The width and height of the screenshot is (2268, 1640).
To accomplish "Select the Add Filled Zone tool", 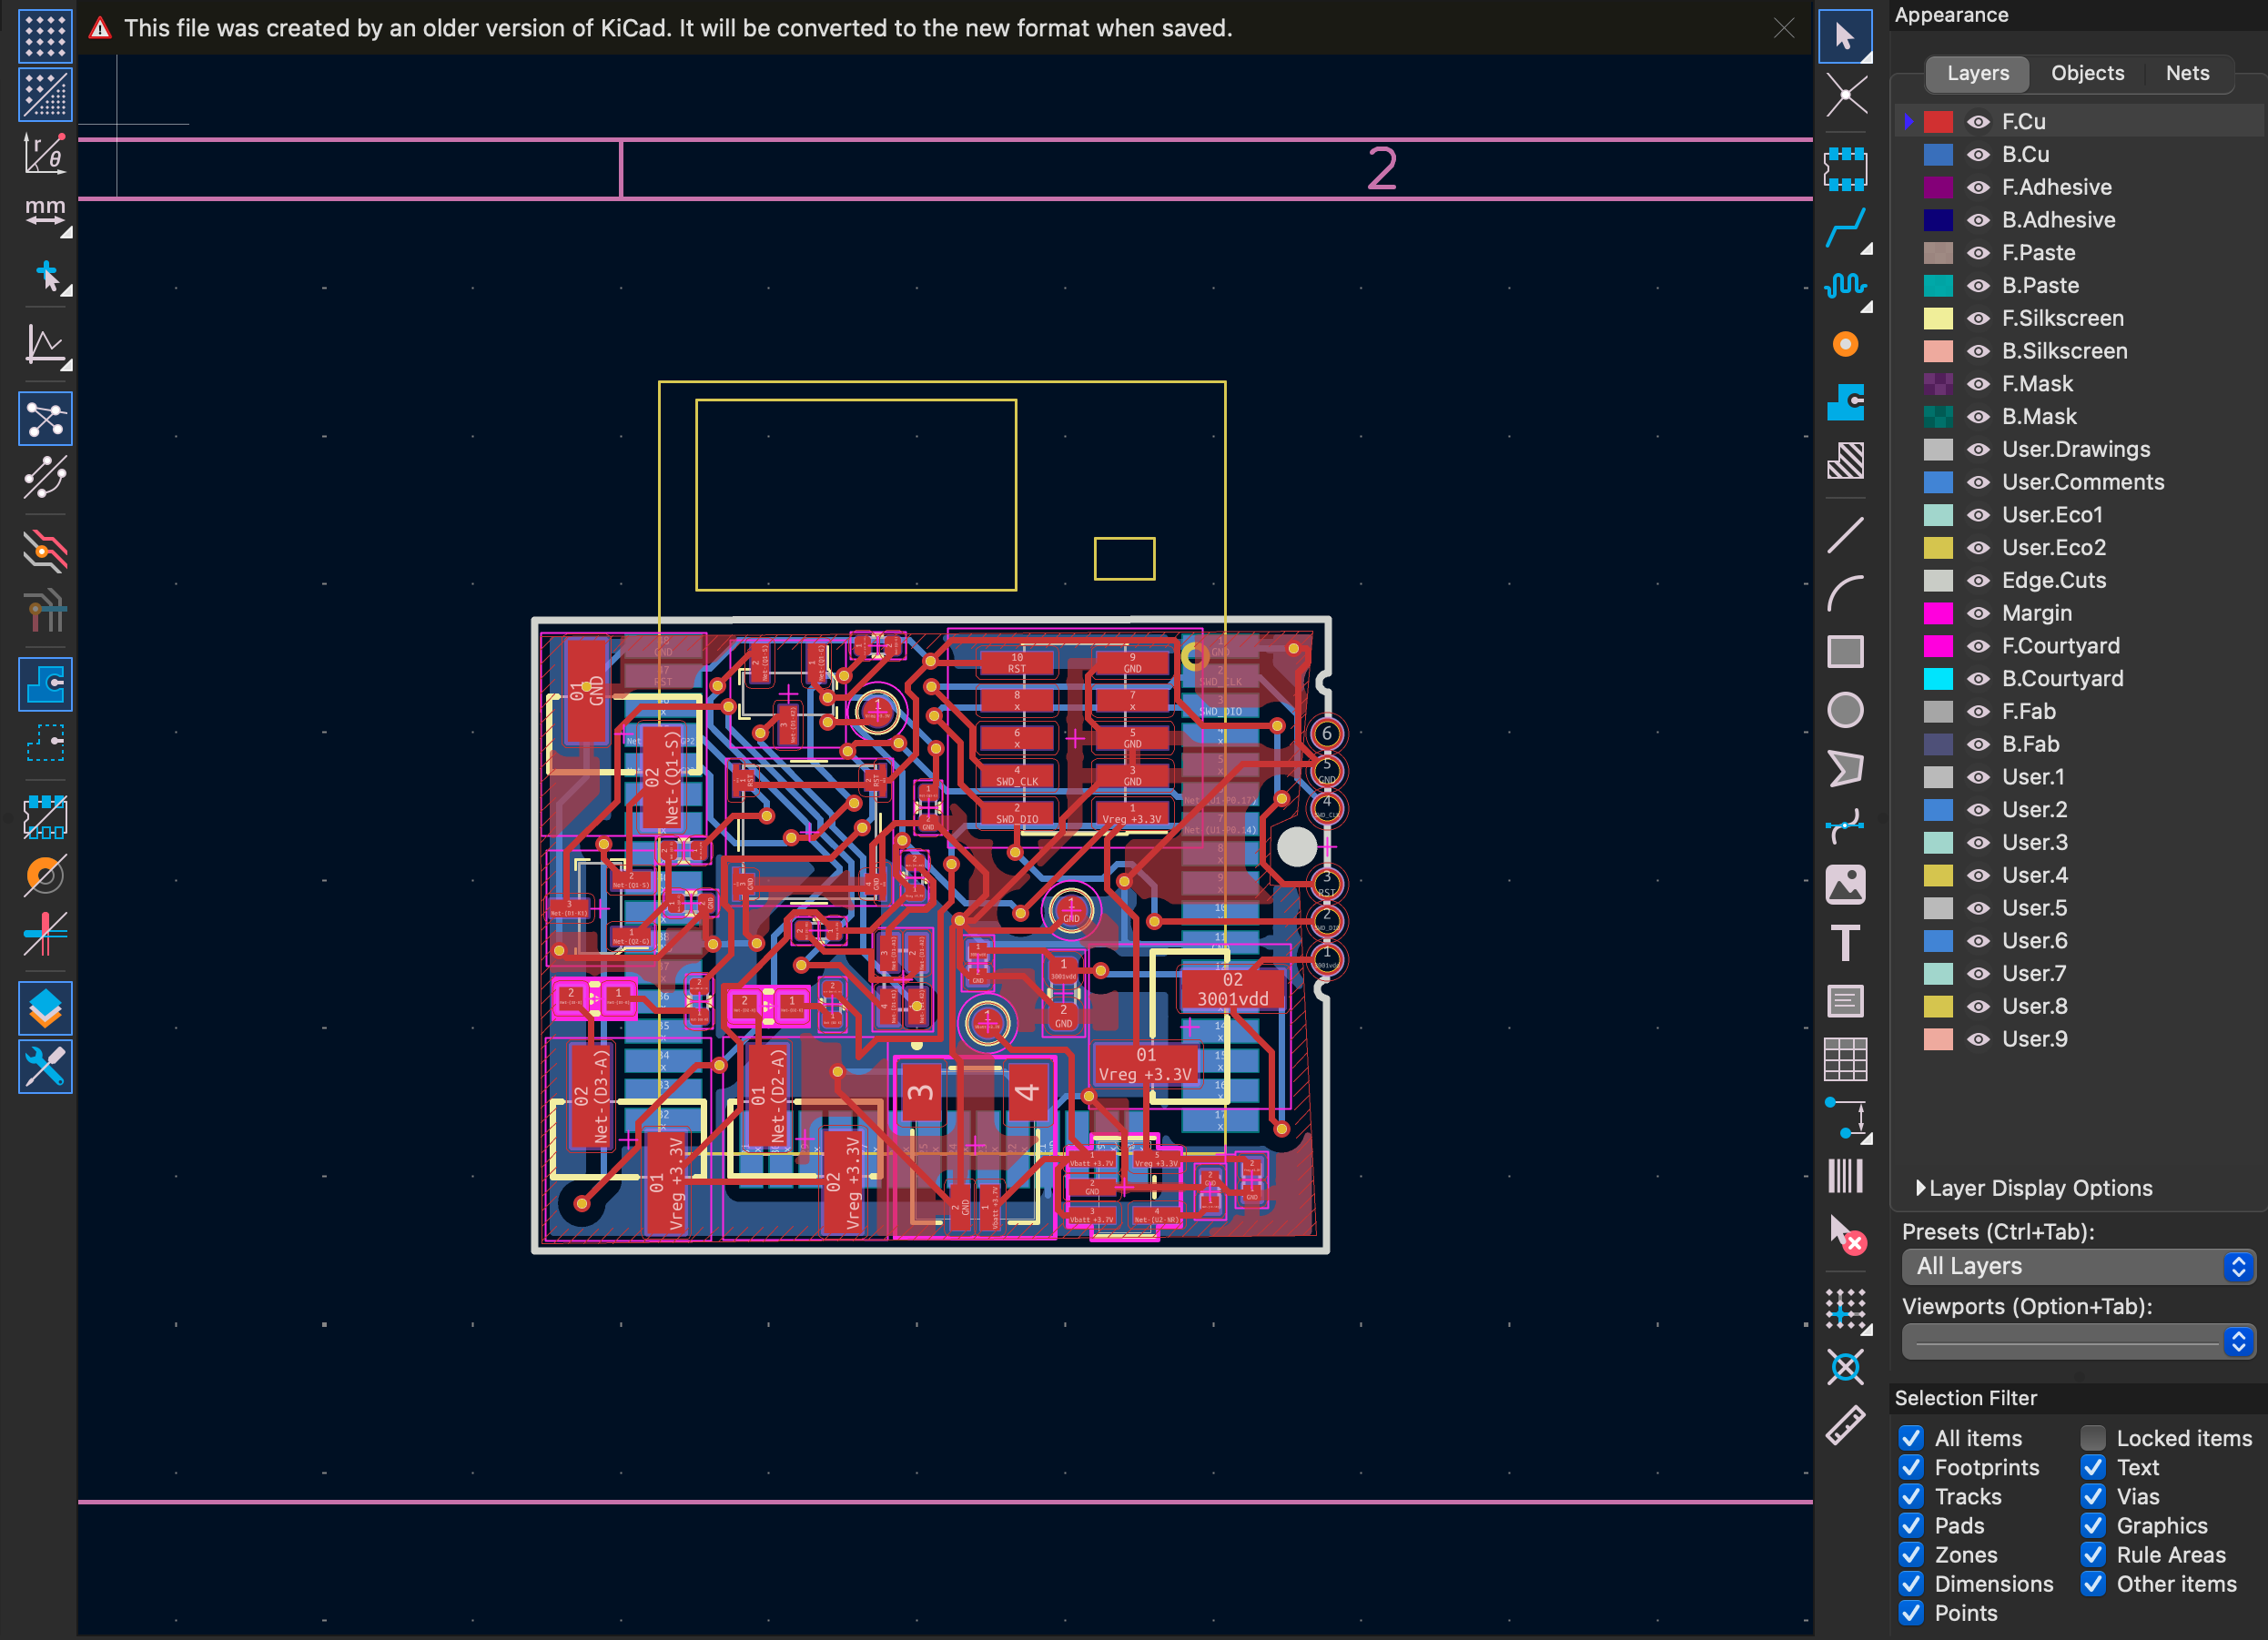I will click(x=1845, y=402).
